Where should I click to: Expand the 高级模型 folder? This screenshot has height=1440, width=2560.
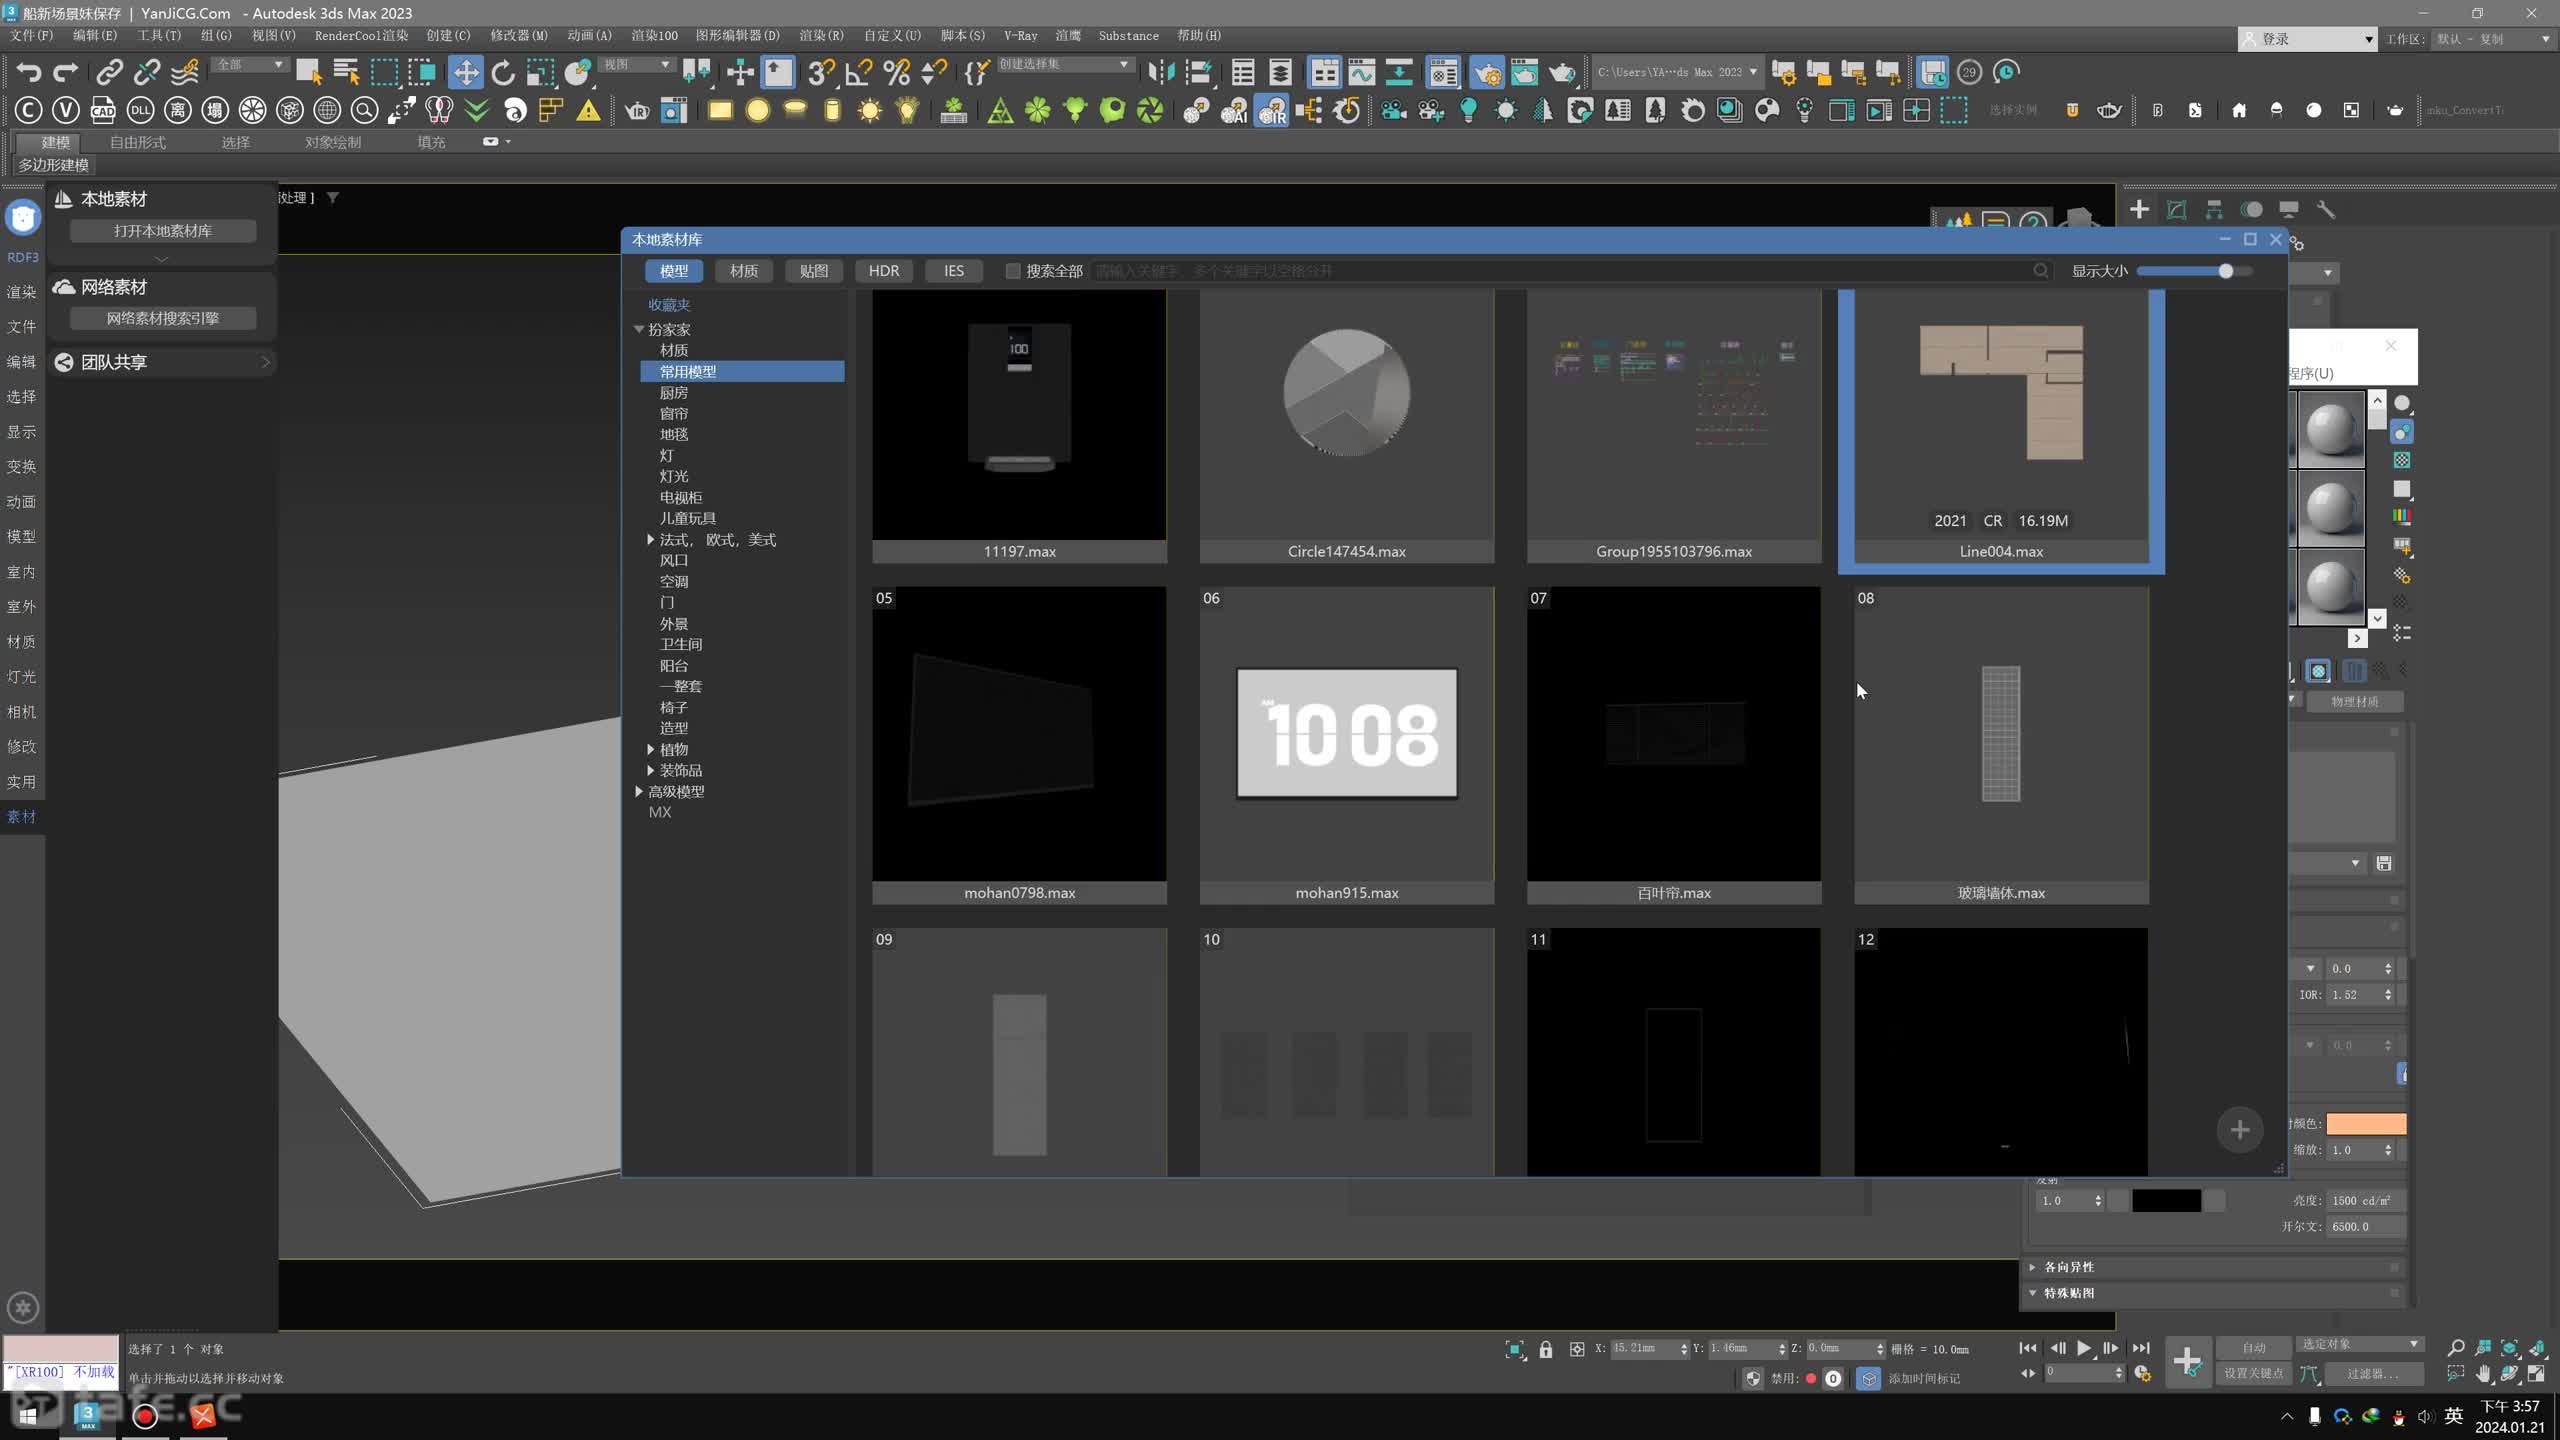click(638, 791)
